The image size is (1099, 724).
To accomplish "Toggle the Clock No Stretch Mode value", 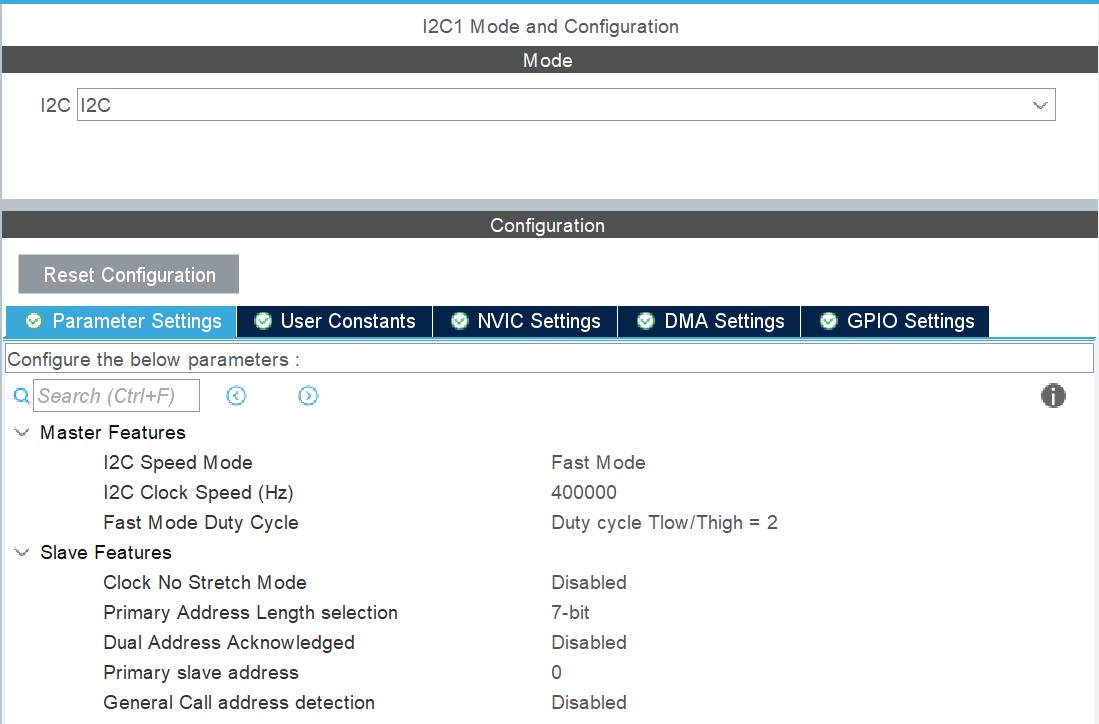I will 589,583.
